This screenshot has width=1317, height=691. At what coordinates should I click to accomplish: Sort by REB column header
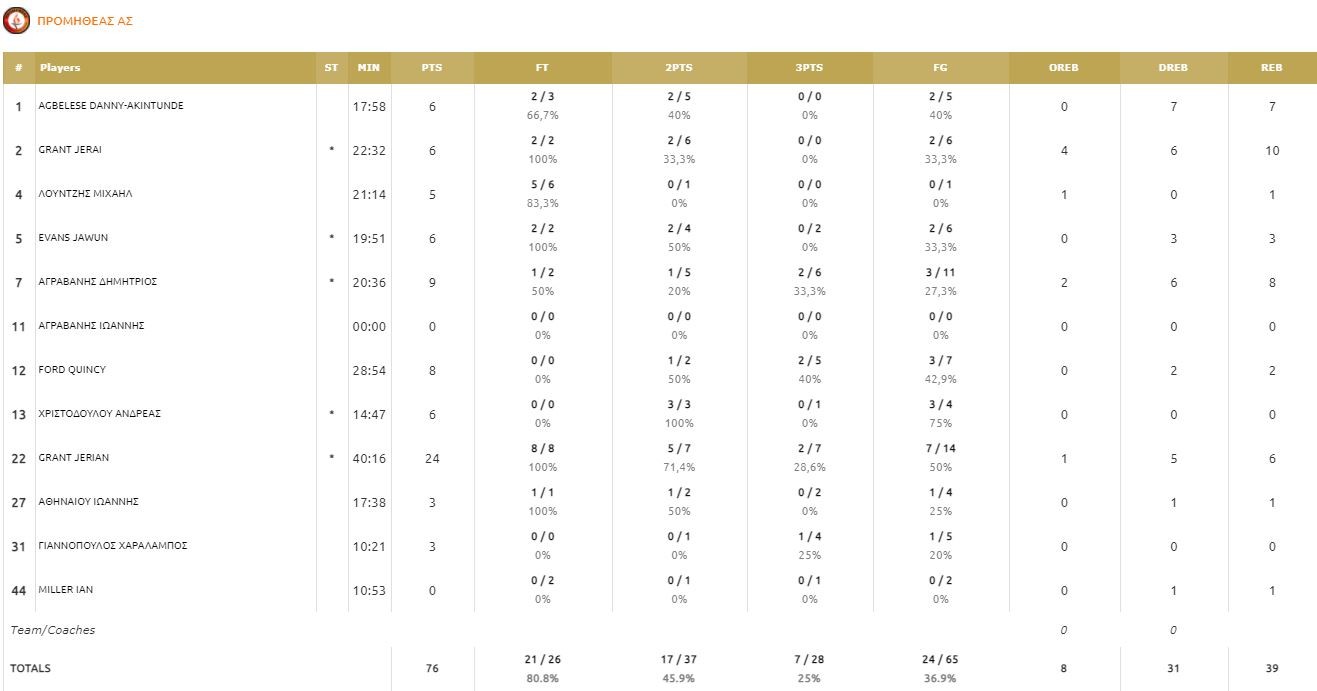coord(1271,68)
